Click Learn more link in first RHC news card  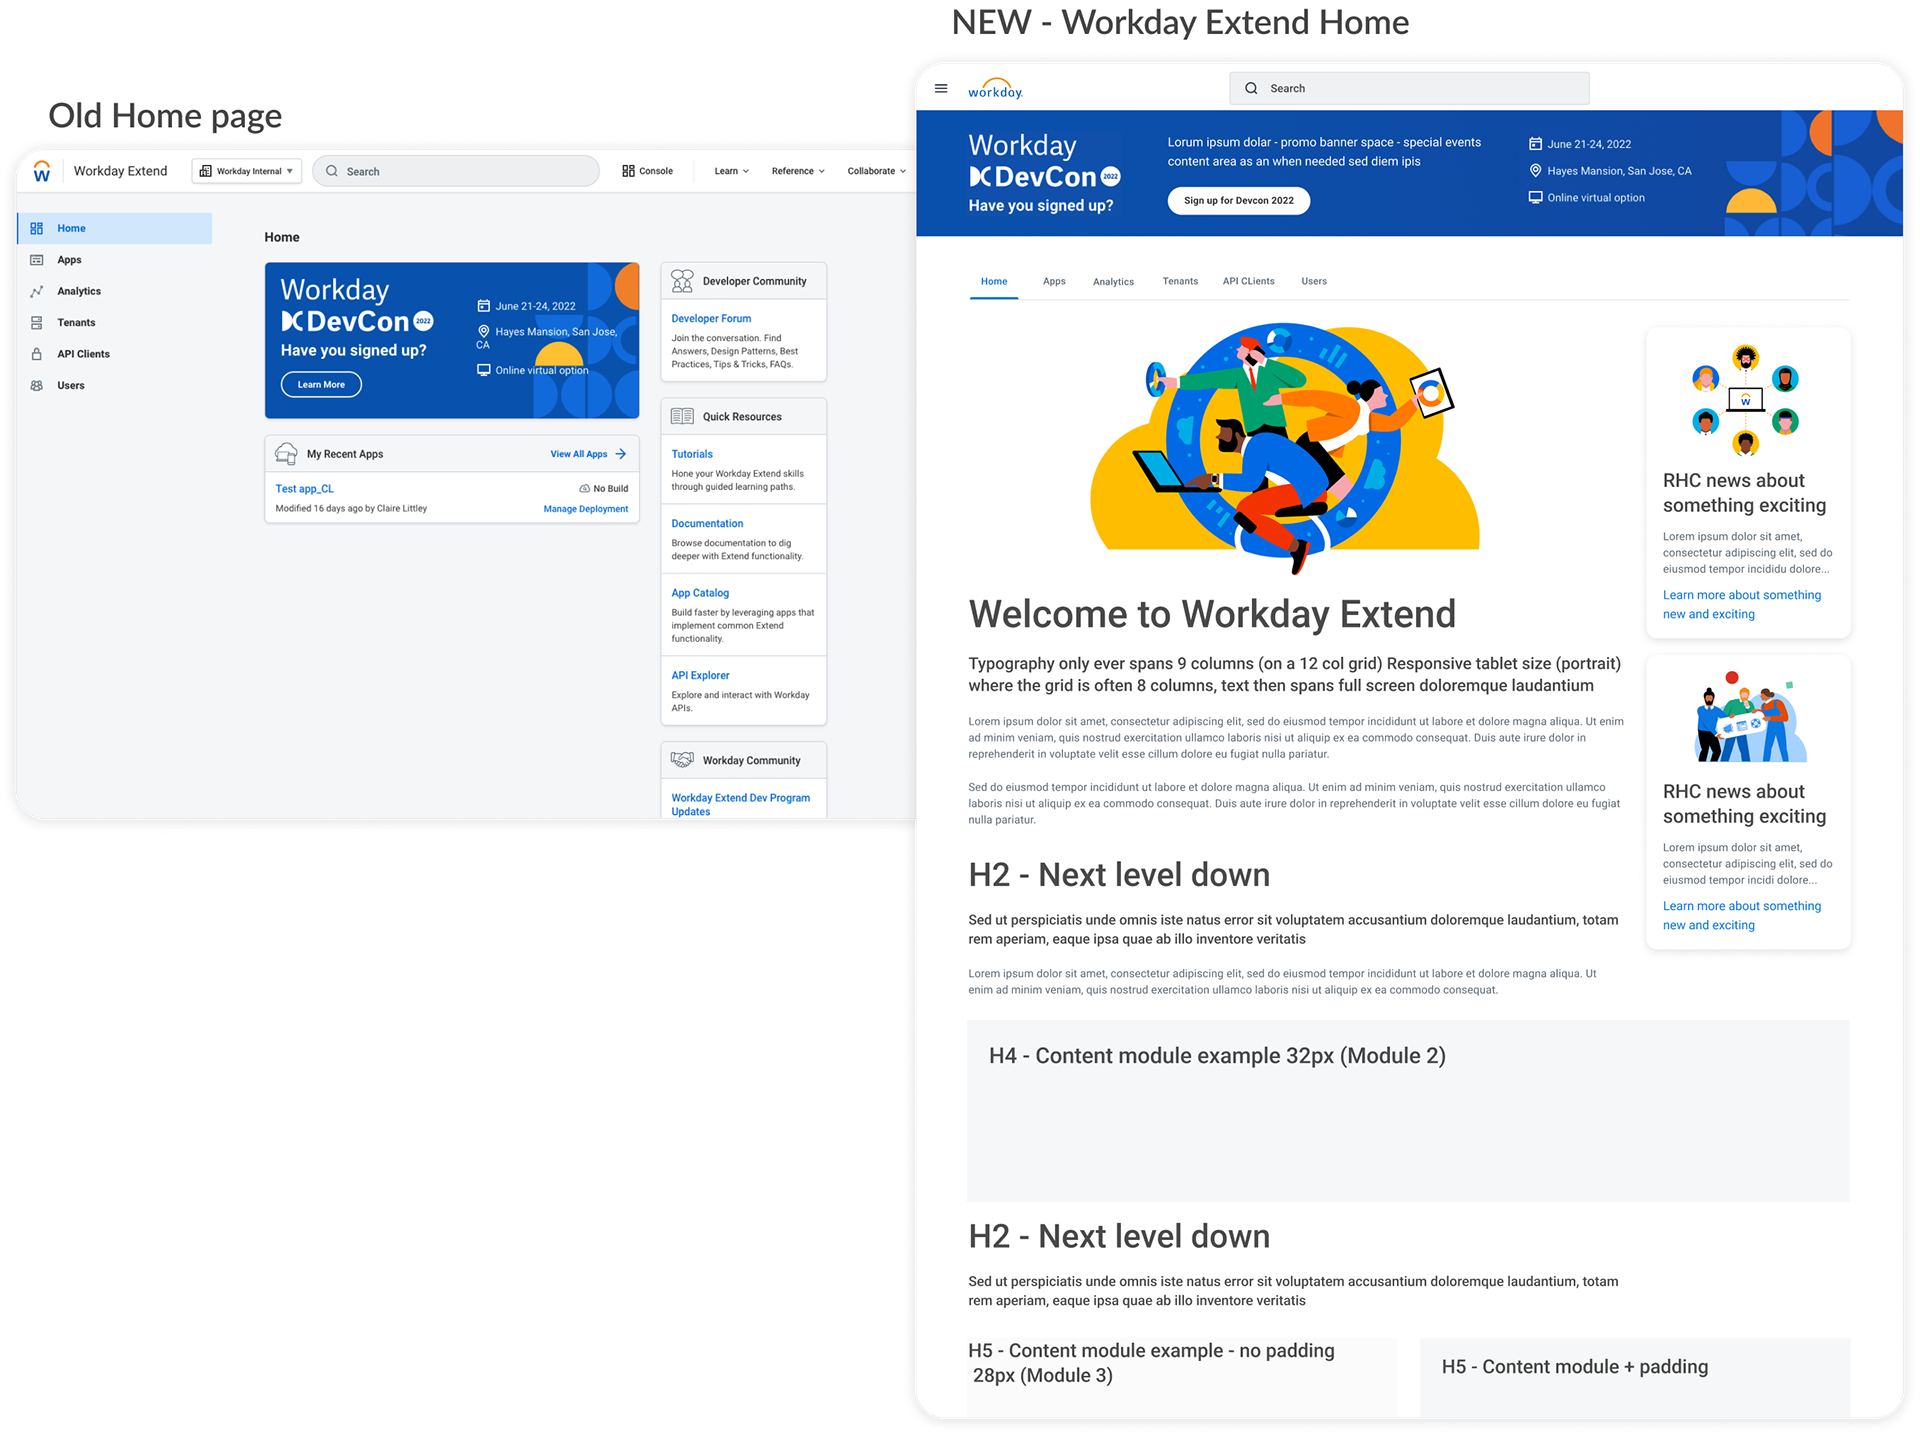click(x=1741, y=605)
